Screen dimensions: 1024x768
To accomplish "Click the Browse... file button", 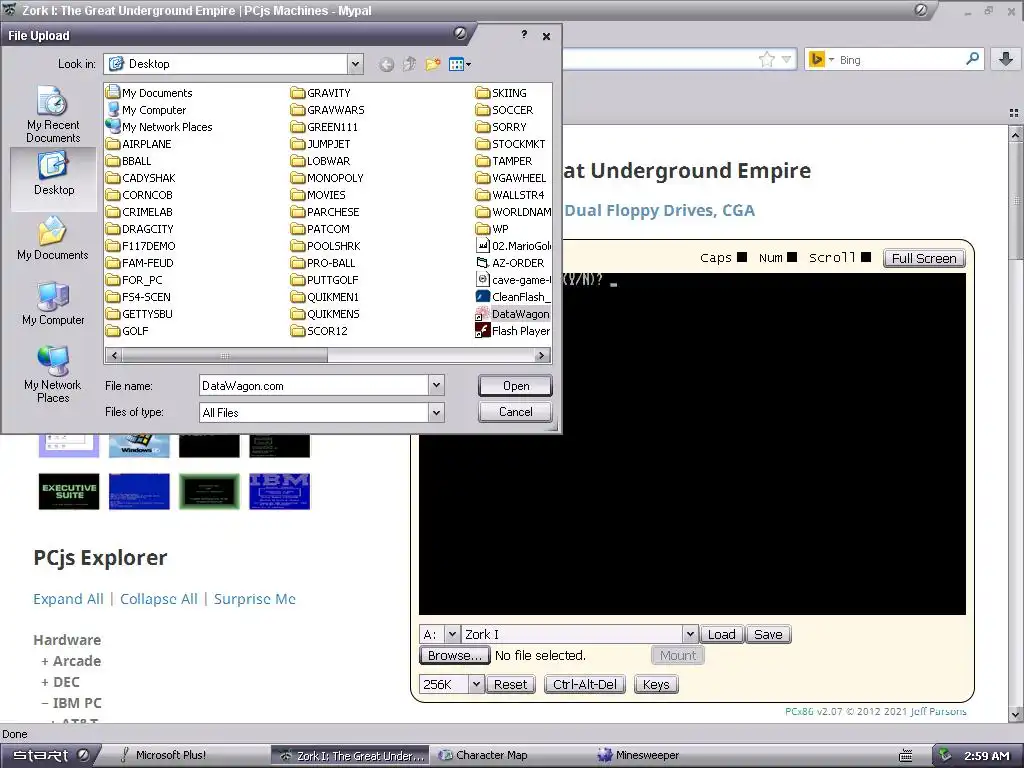I will tap(454, 655).
